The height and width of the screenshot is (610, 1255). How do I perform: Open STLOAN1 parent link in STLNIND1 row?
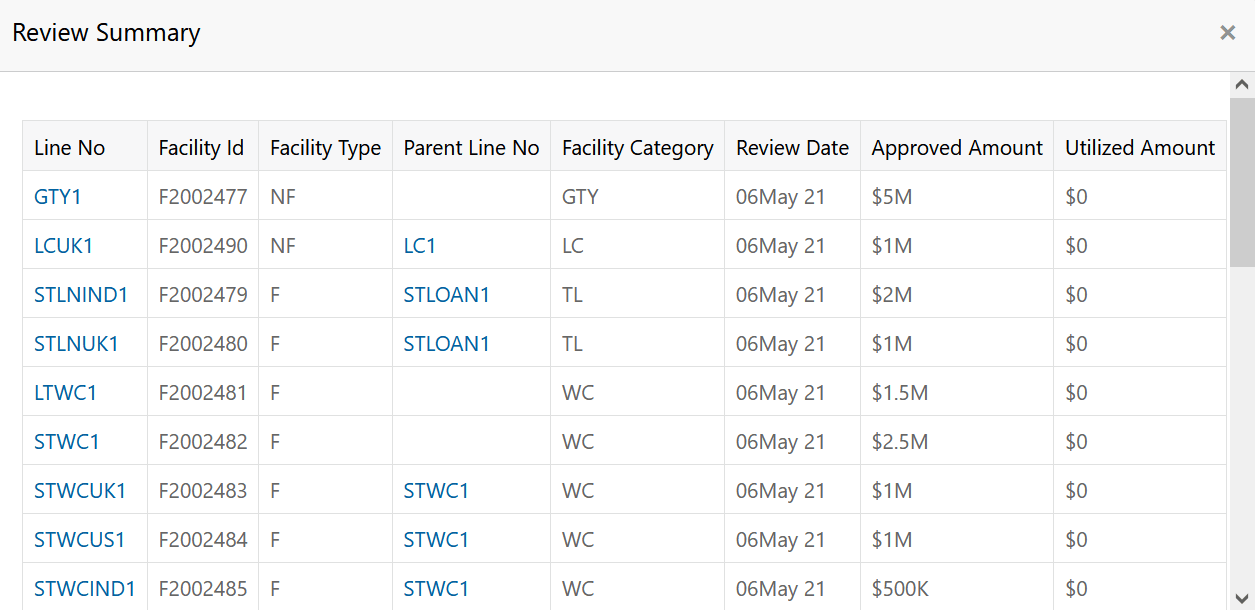click(447, 295)
